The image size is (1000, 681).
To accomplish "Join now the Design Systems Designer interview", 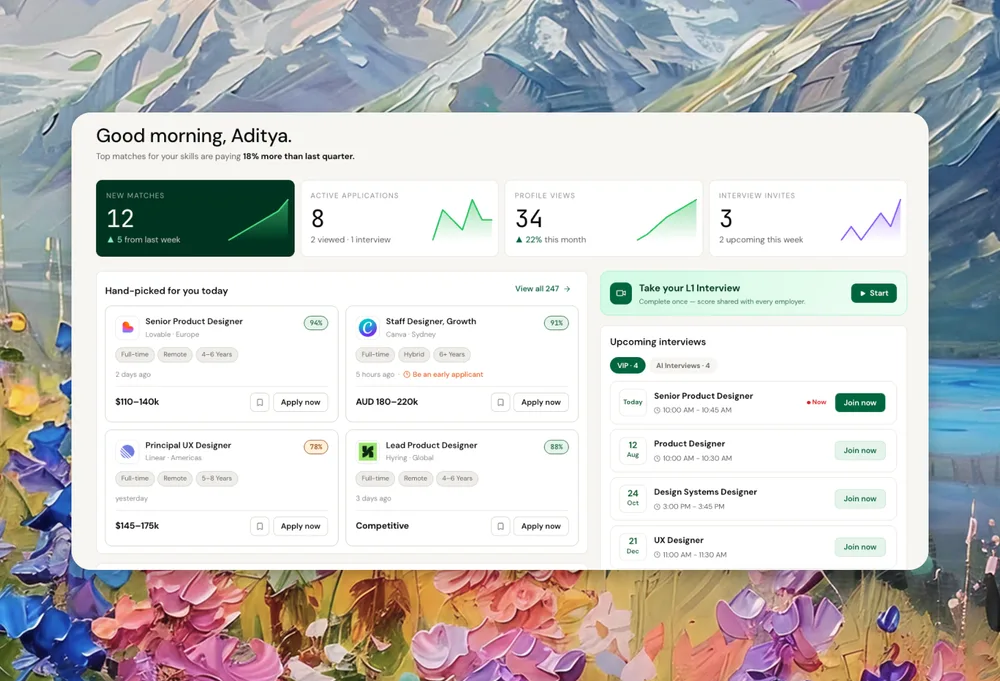I will point(860,499).
